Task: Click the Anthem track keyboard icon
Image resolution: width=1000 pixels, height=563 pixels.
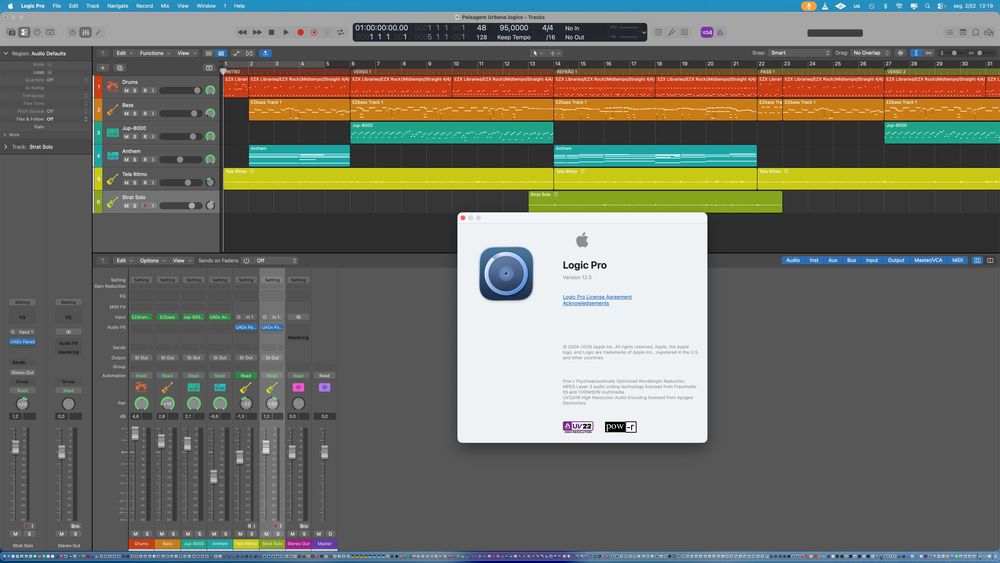Action: click(x=112, y=156)
